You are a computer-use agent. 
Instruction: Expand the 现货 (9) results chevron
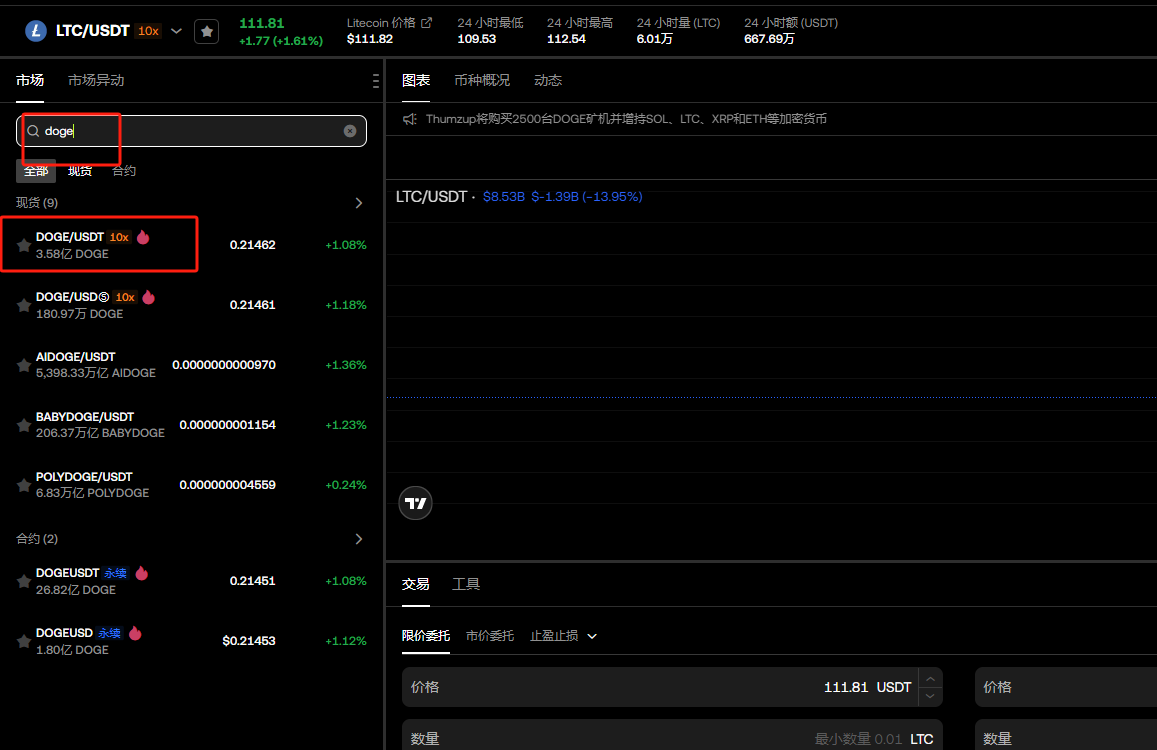pyautogui.click(x=359, y=203)
